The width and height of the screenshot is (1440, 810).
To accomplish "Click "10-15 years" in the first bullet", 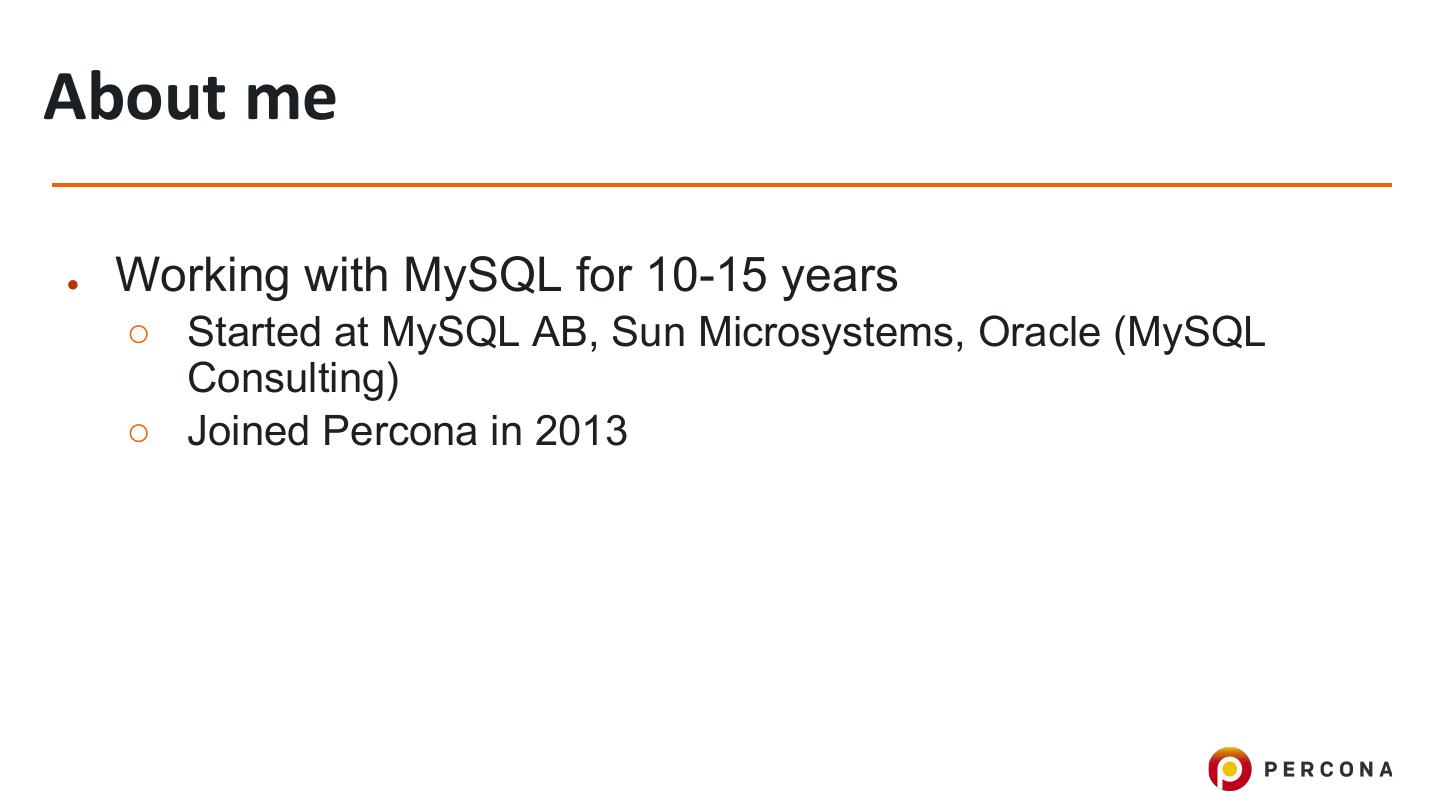I will [x=772, y=275].
